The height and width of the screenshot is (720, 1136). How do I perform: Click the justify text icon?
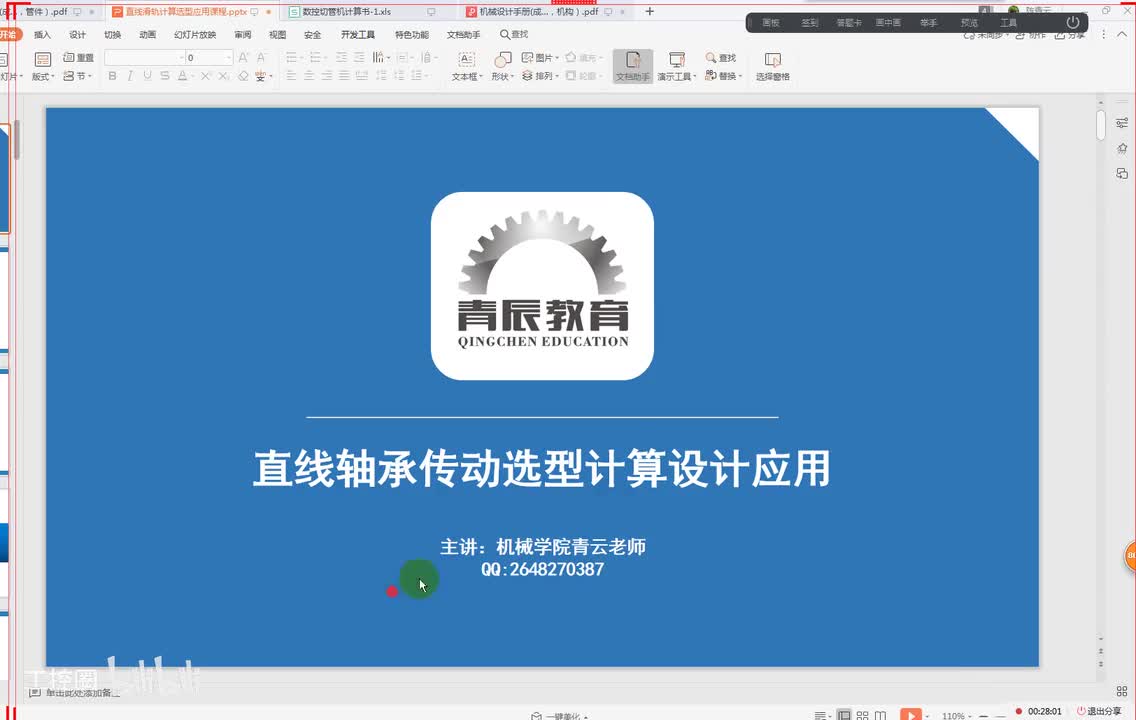click(x=344, y=75)
